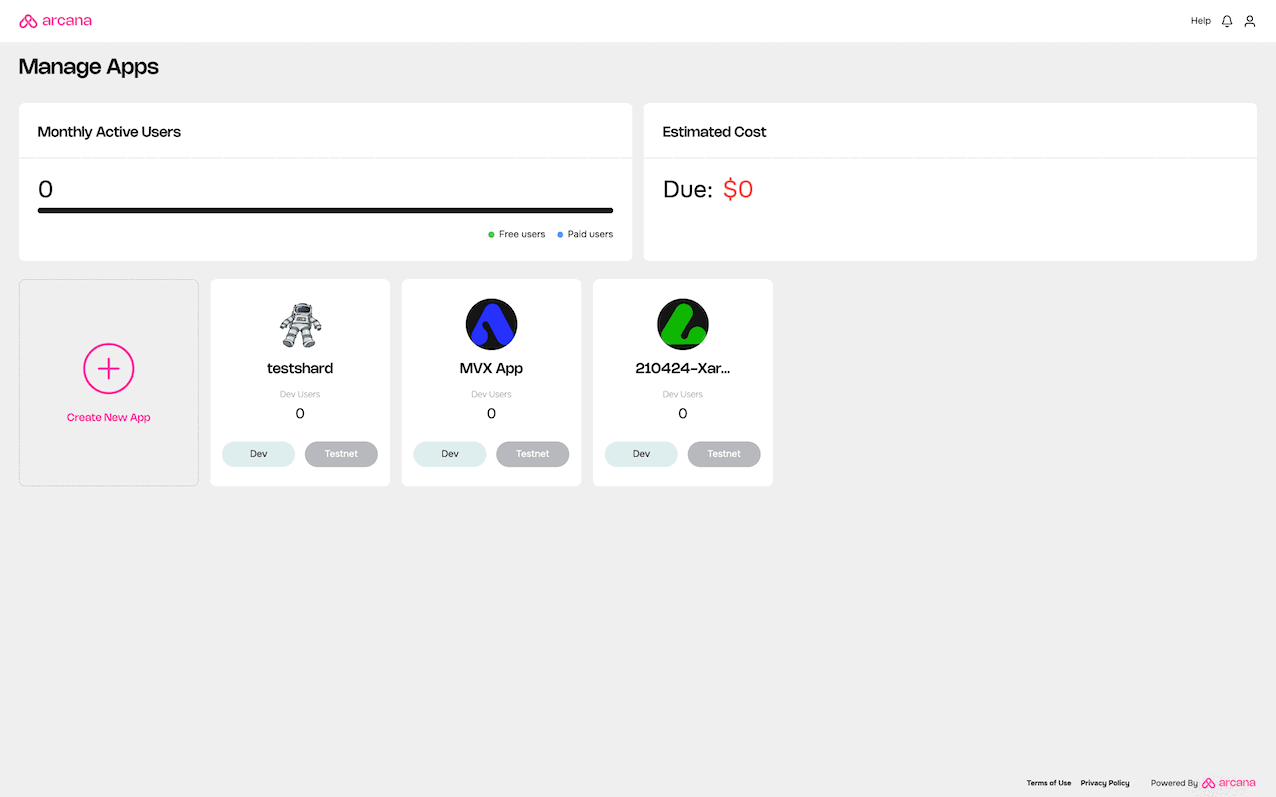This screenshot has height=797, width=1276.
Task: Click the testshard app name
Action: [300, 368]
